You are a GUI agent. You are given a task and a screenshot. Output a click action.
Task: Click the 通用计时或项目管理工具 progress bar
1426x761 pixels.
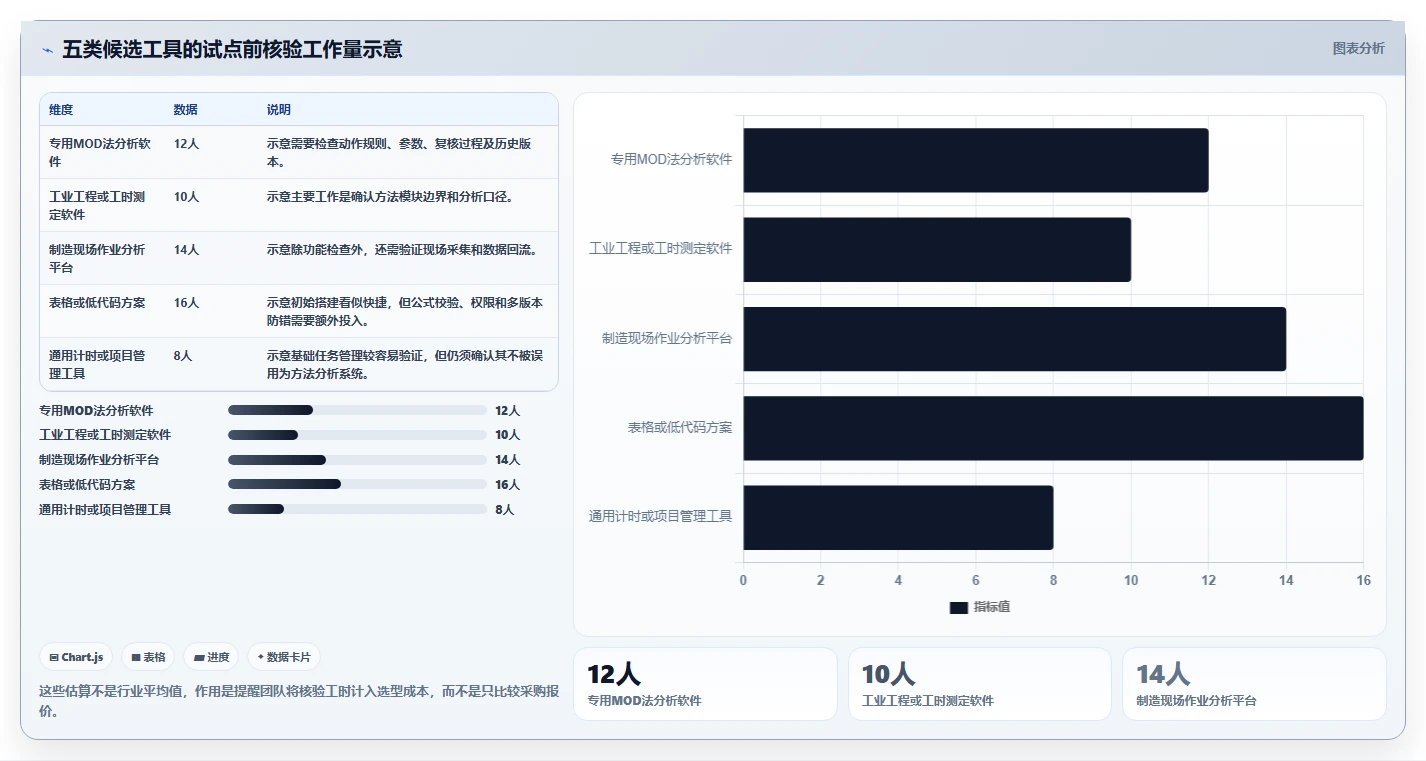coord(357,509)
